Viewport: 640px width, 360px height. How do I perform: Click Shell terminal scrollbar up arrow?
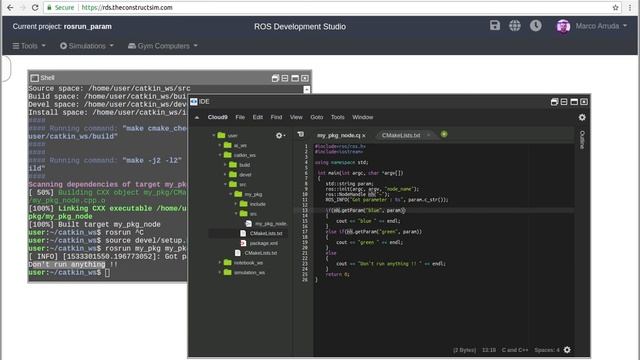(x=307, y=89)
